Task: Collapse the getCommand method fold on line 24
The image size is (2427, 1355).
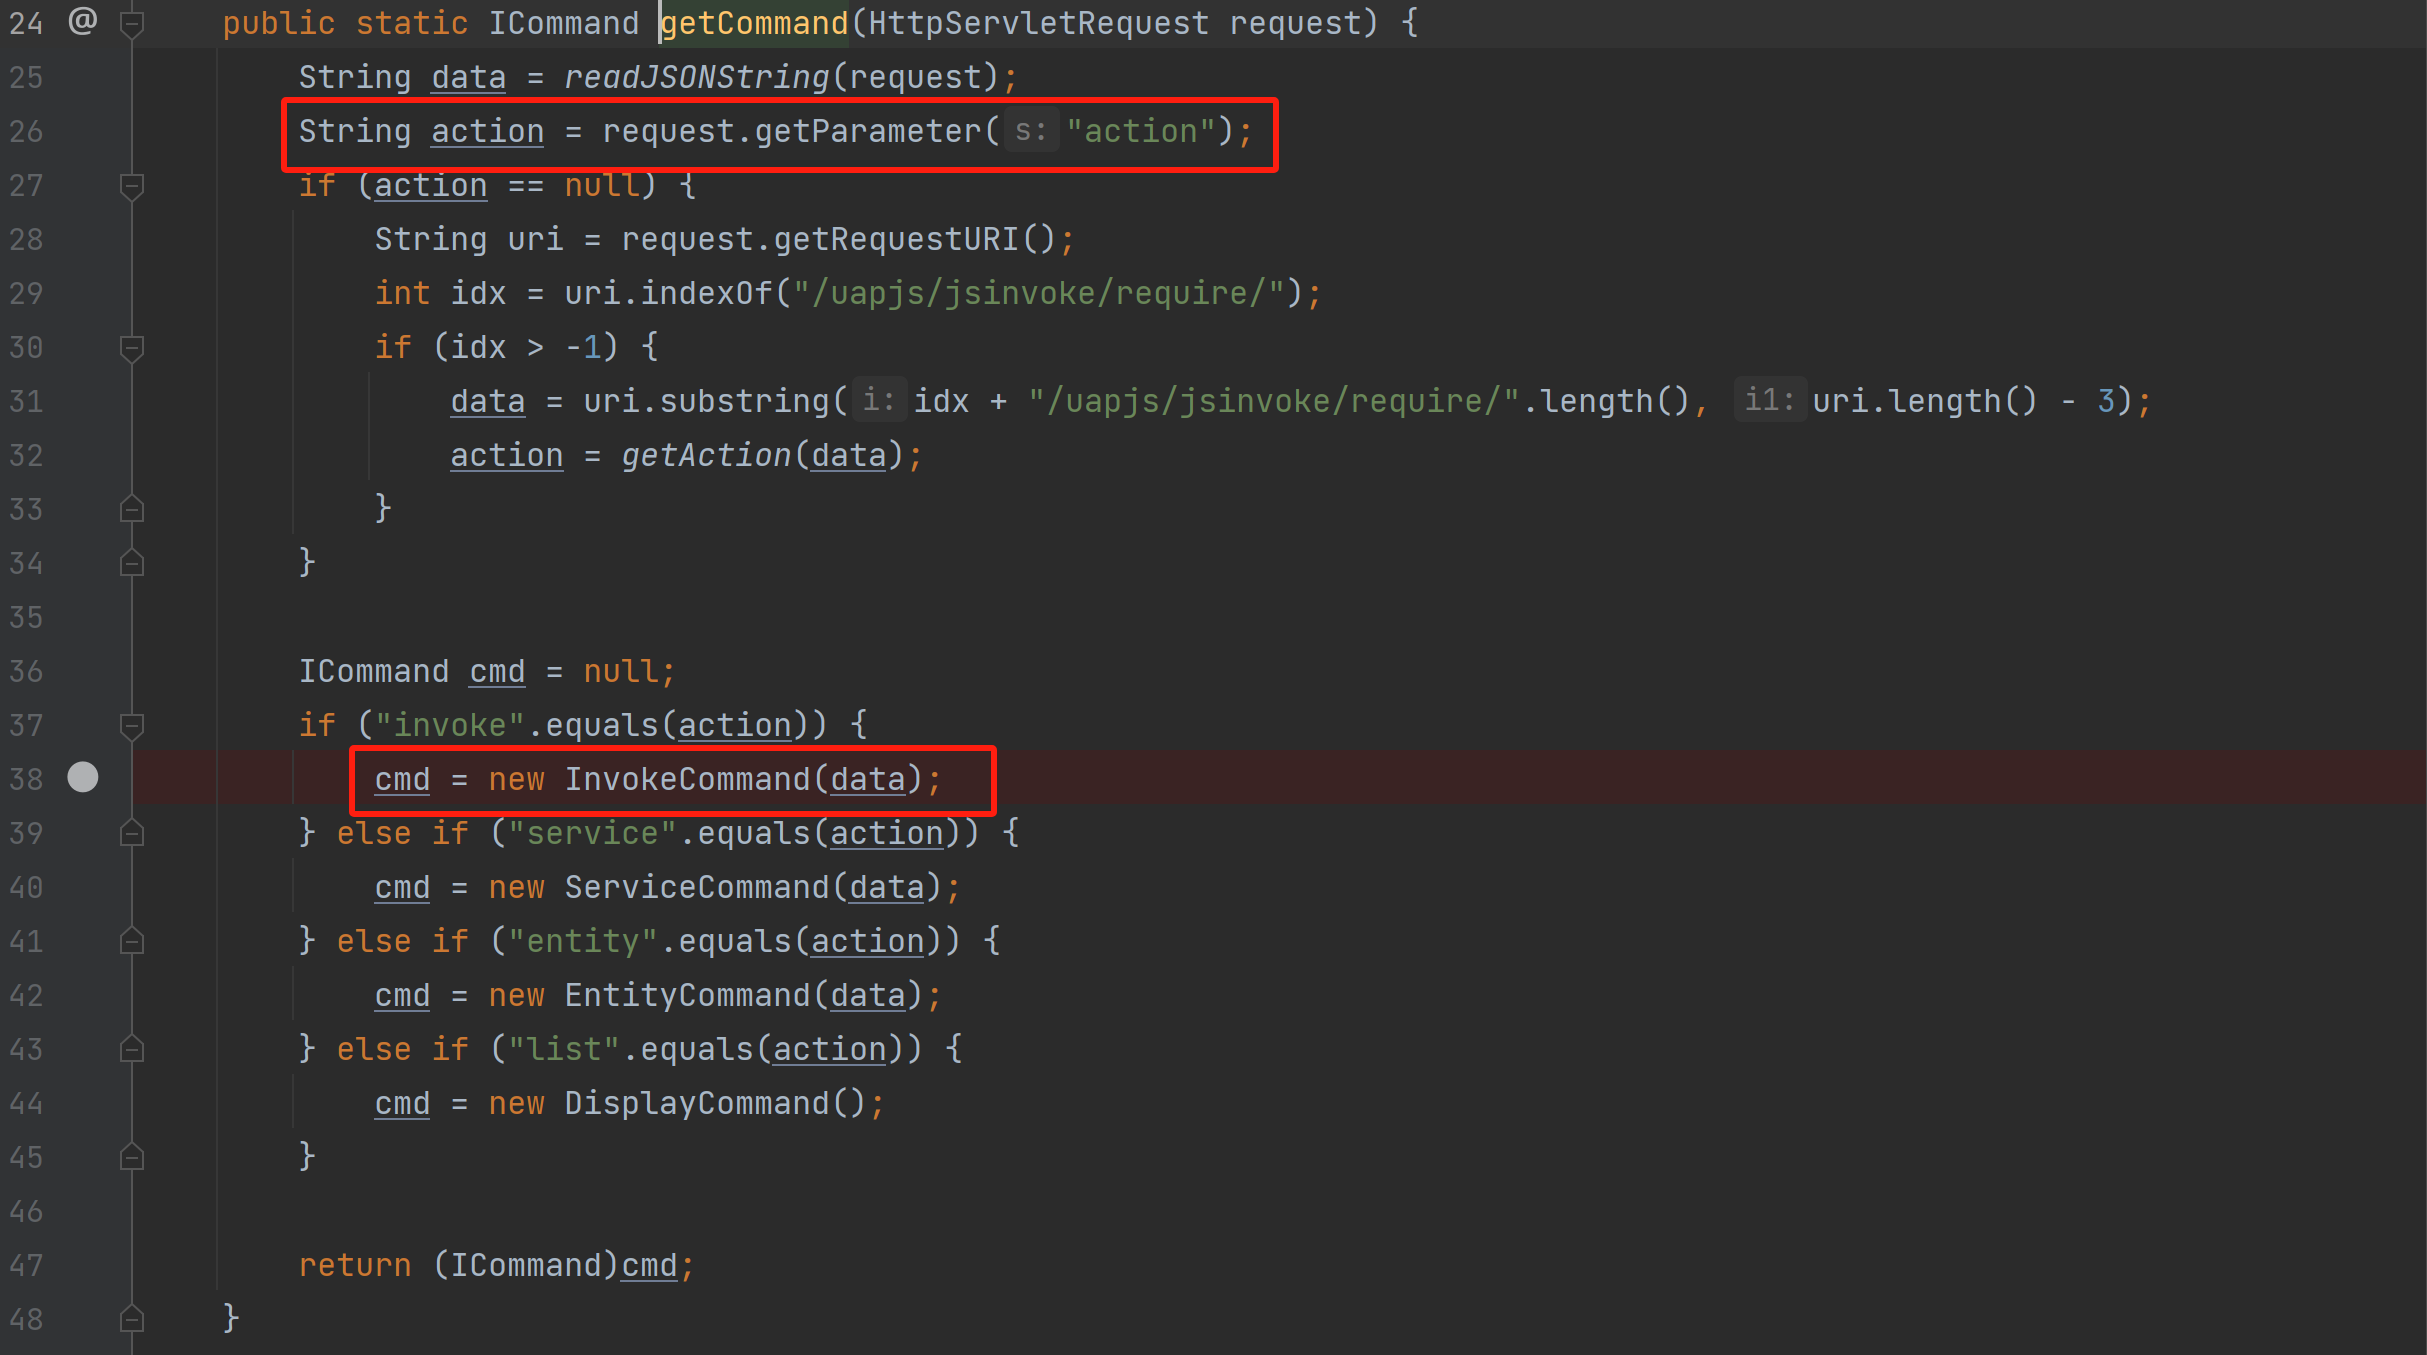Action: tap(131, 23)
